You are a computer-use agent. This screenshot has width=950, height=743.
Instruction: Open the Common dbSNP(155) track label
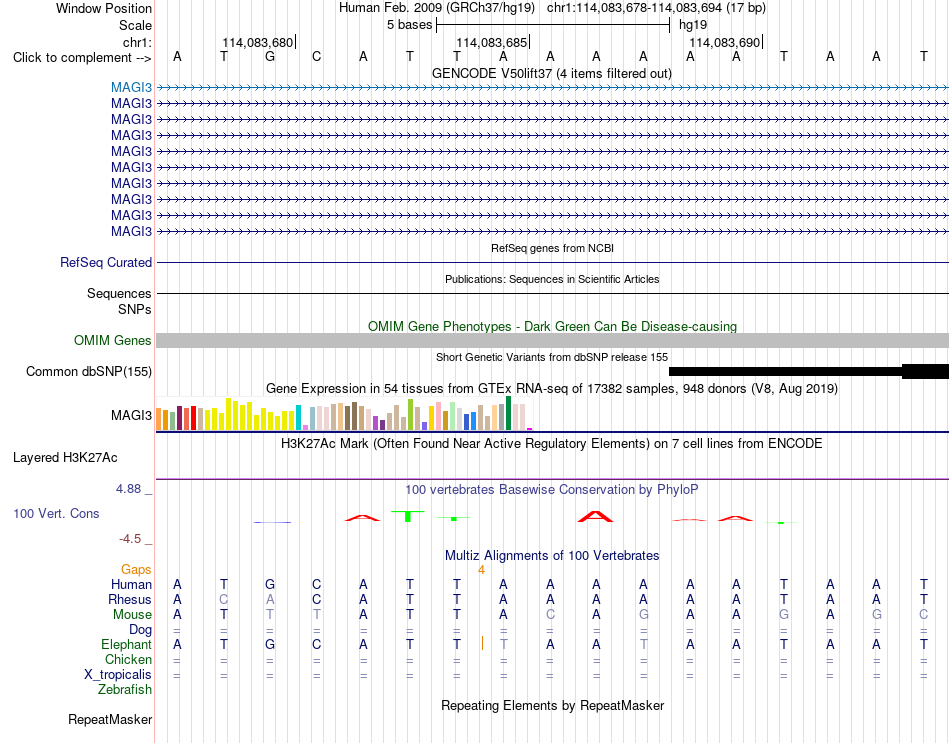click(88, 372)
